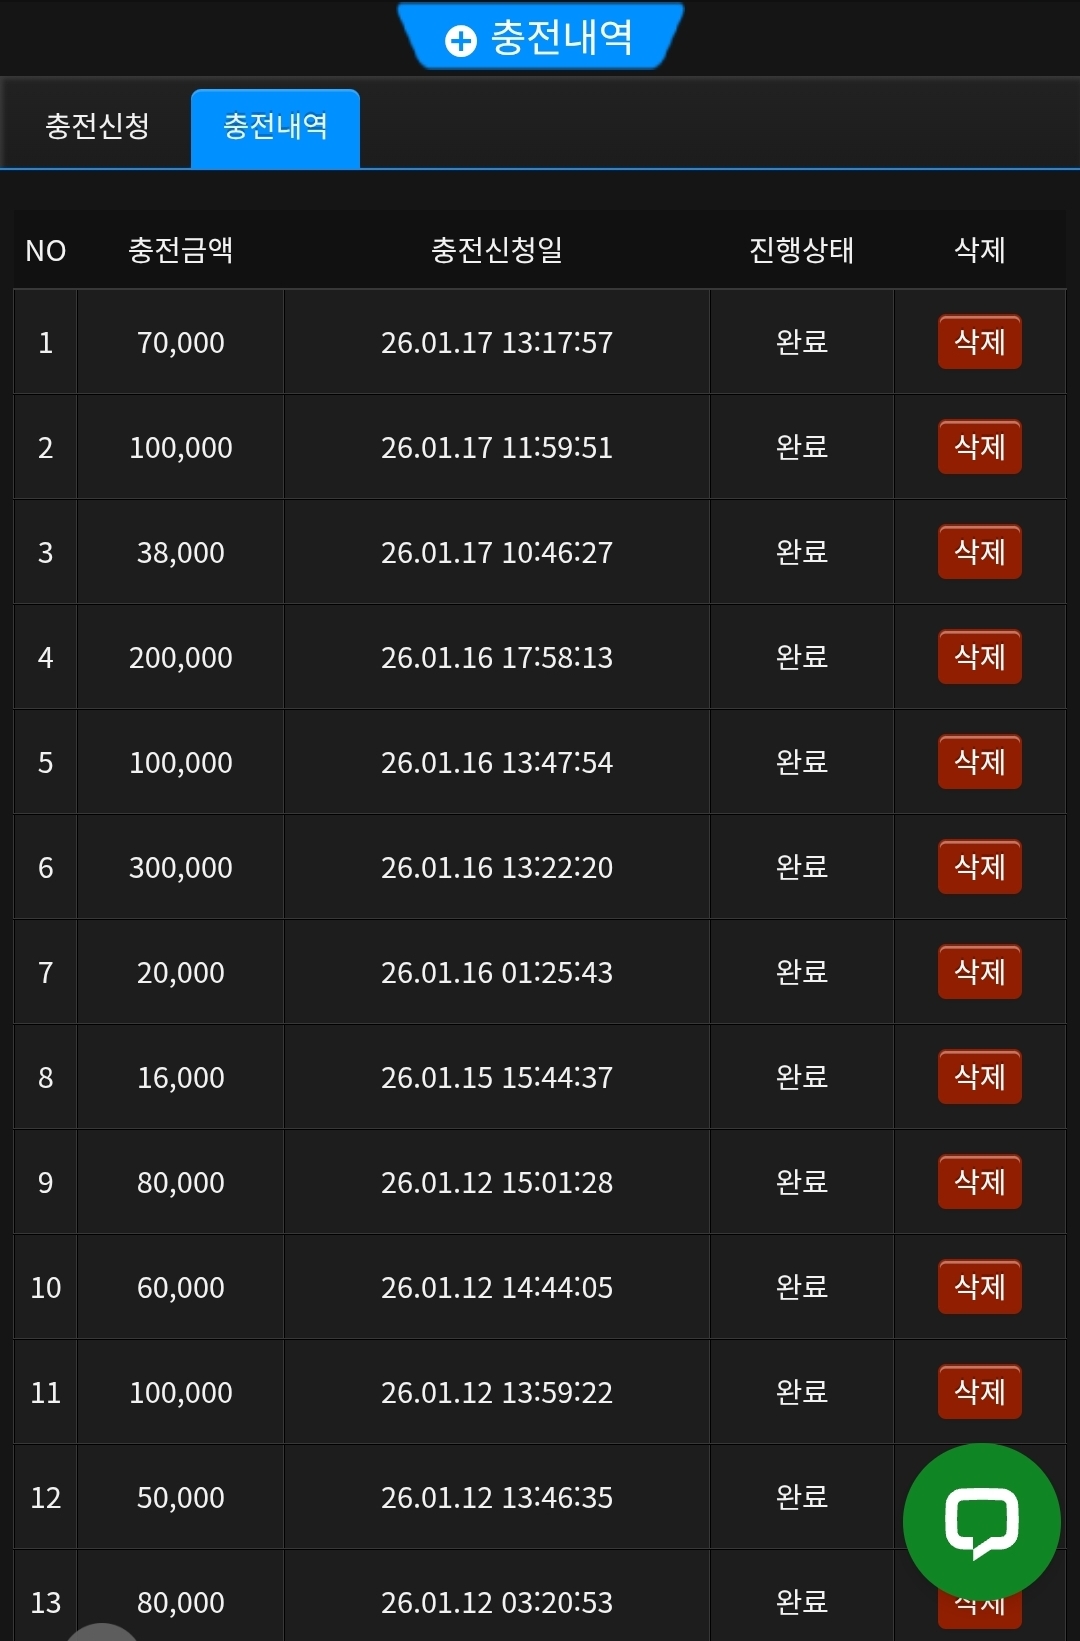Image resolution: width=1080 pixels, height=1641 pixels.
Task: Delete the 200,000 charge entry
Action: pos(979,657)
